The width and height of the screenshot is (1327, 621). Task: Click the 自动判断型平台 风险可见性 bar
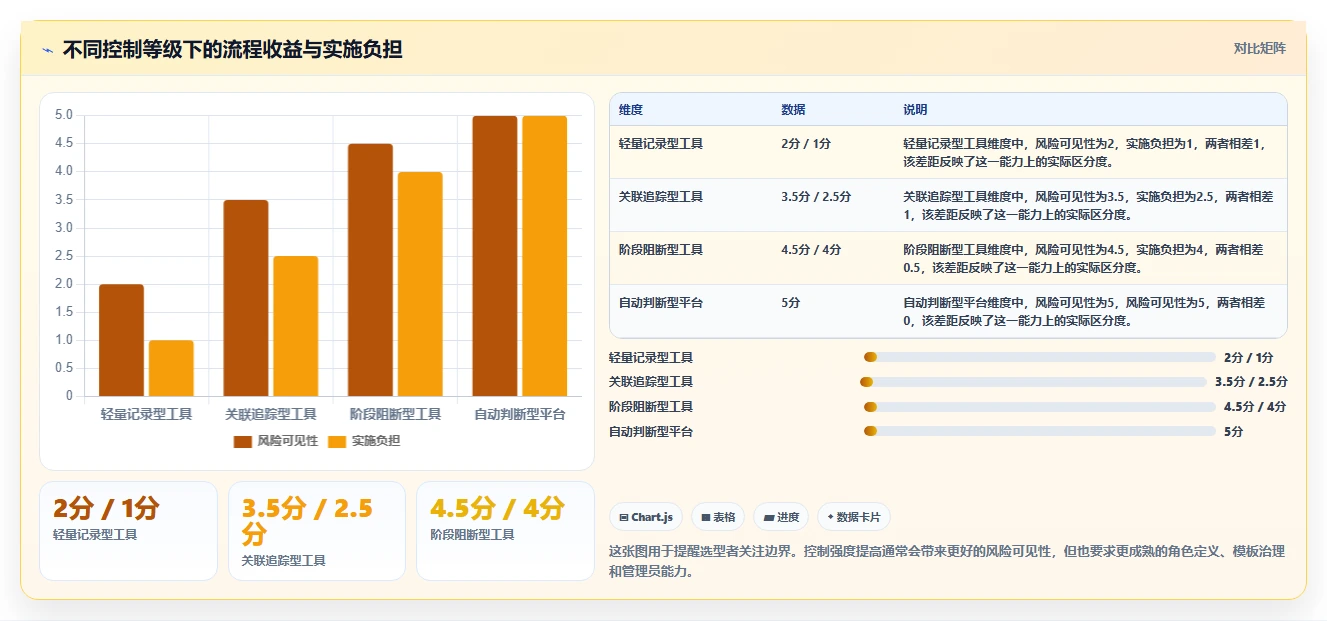pos(495,256)
